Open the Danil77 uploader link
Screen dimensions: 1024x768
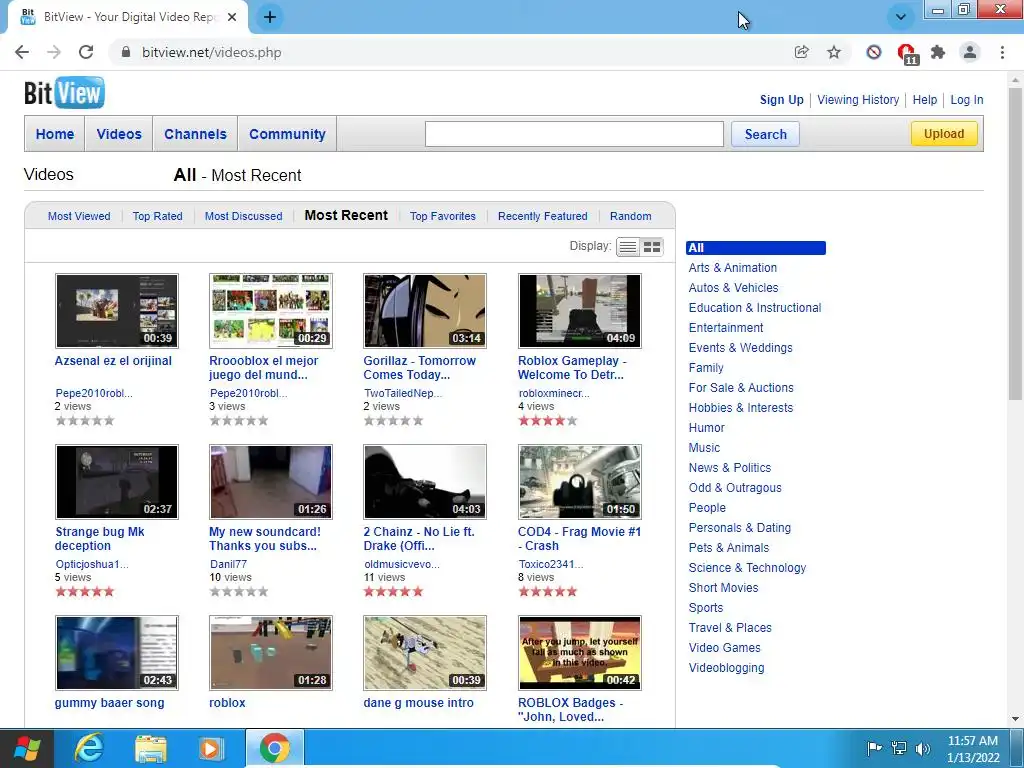[229, 564]
